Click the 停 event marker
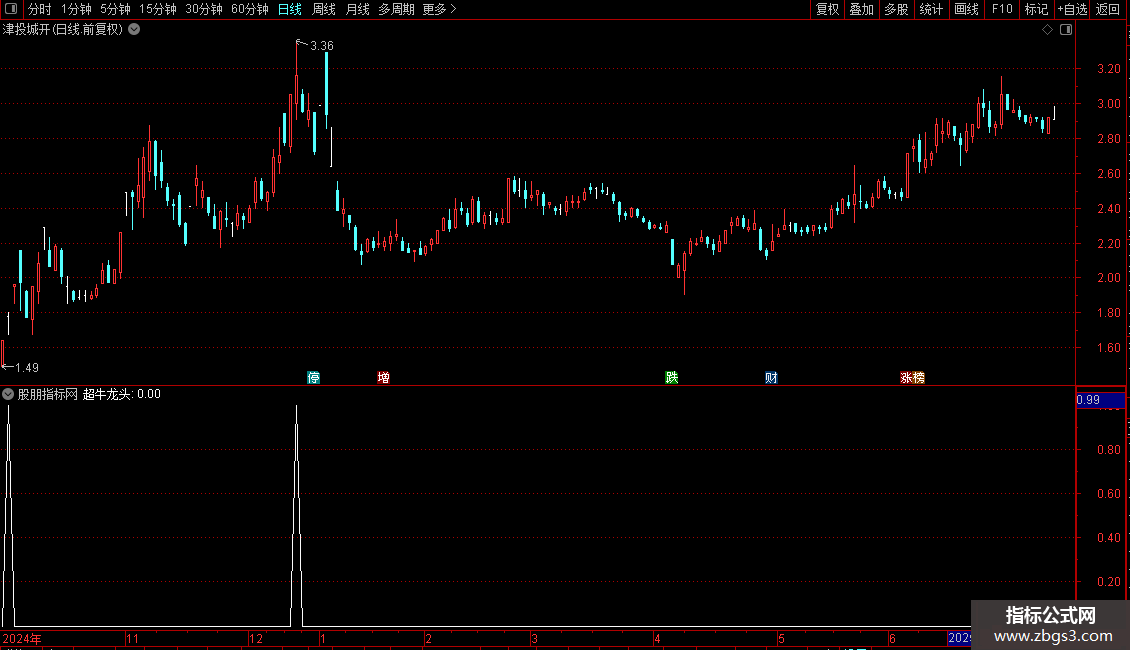The height and width of the screenshot is (650, 1130). (313, 377)
